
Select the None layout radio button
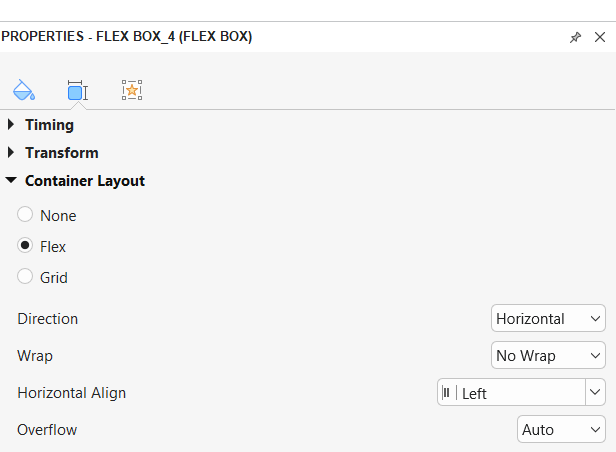pyautogui.click(x=25, y=215)
